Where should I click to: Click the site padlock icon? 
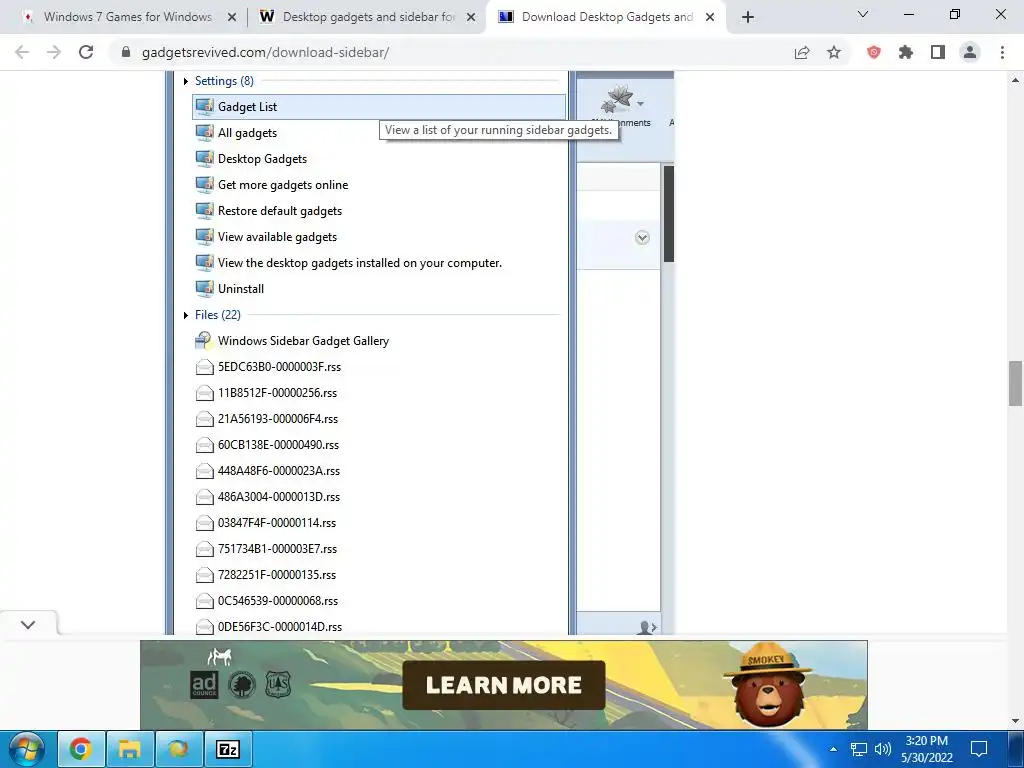126,52
